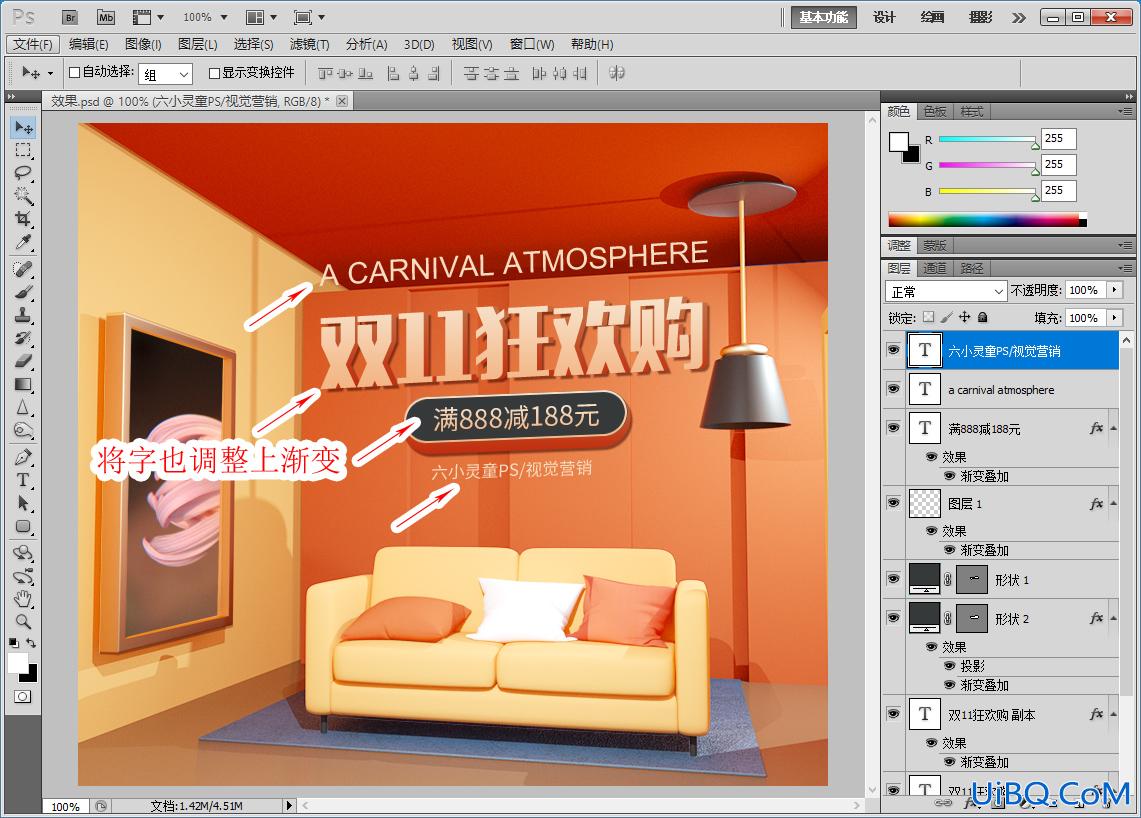Toggle Quick Mask mode
Image resolution: width=1141 pixels, height=818 pixels.
pos(23,696)
